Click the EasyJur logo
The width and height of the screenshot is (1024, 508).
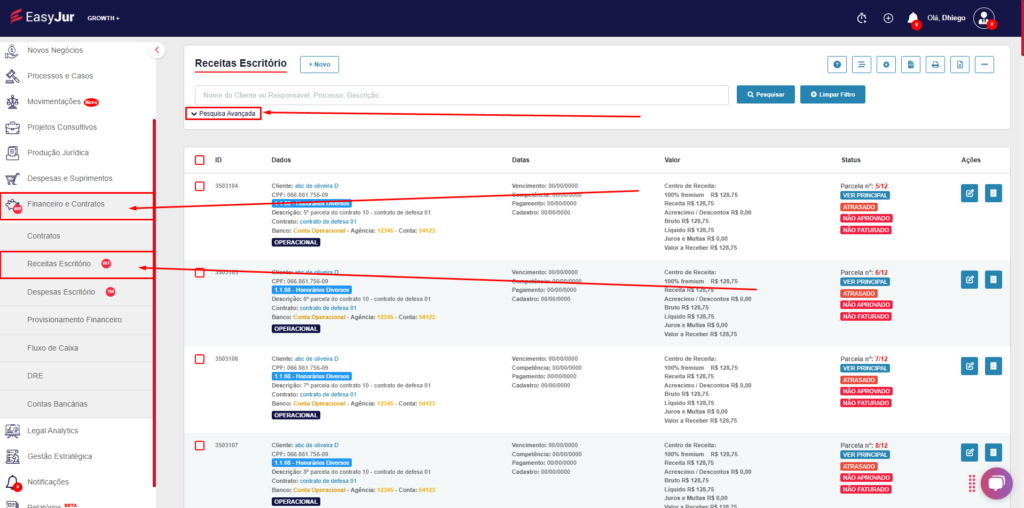coord(42,16)
